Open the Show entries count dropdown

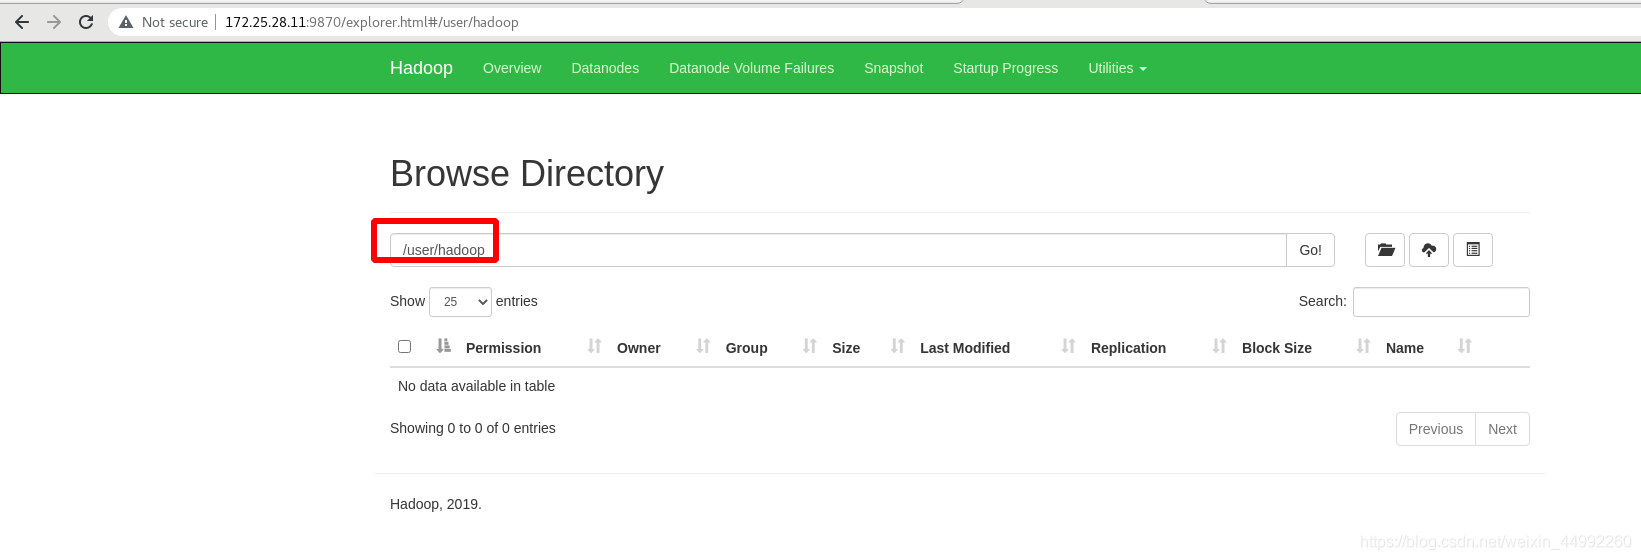(x=460, y=301)
